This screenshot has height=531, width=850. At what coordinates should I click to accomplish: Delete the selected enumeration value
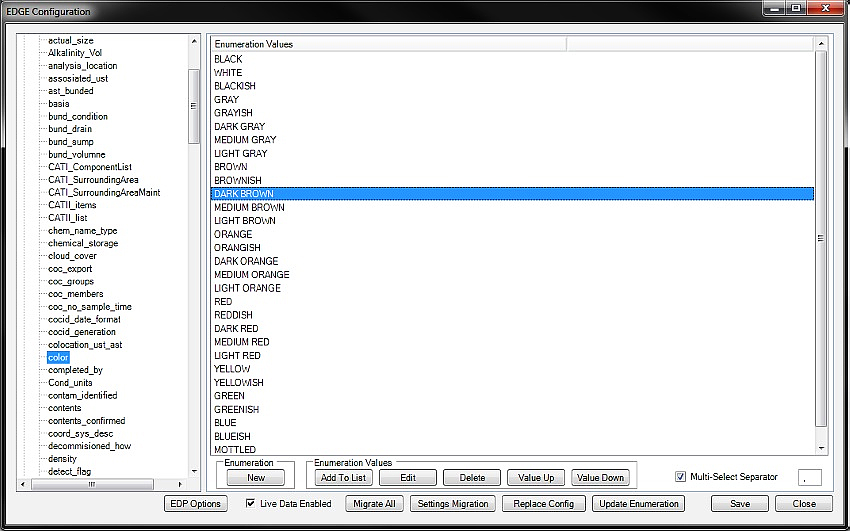click(472, 478)
